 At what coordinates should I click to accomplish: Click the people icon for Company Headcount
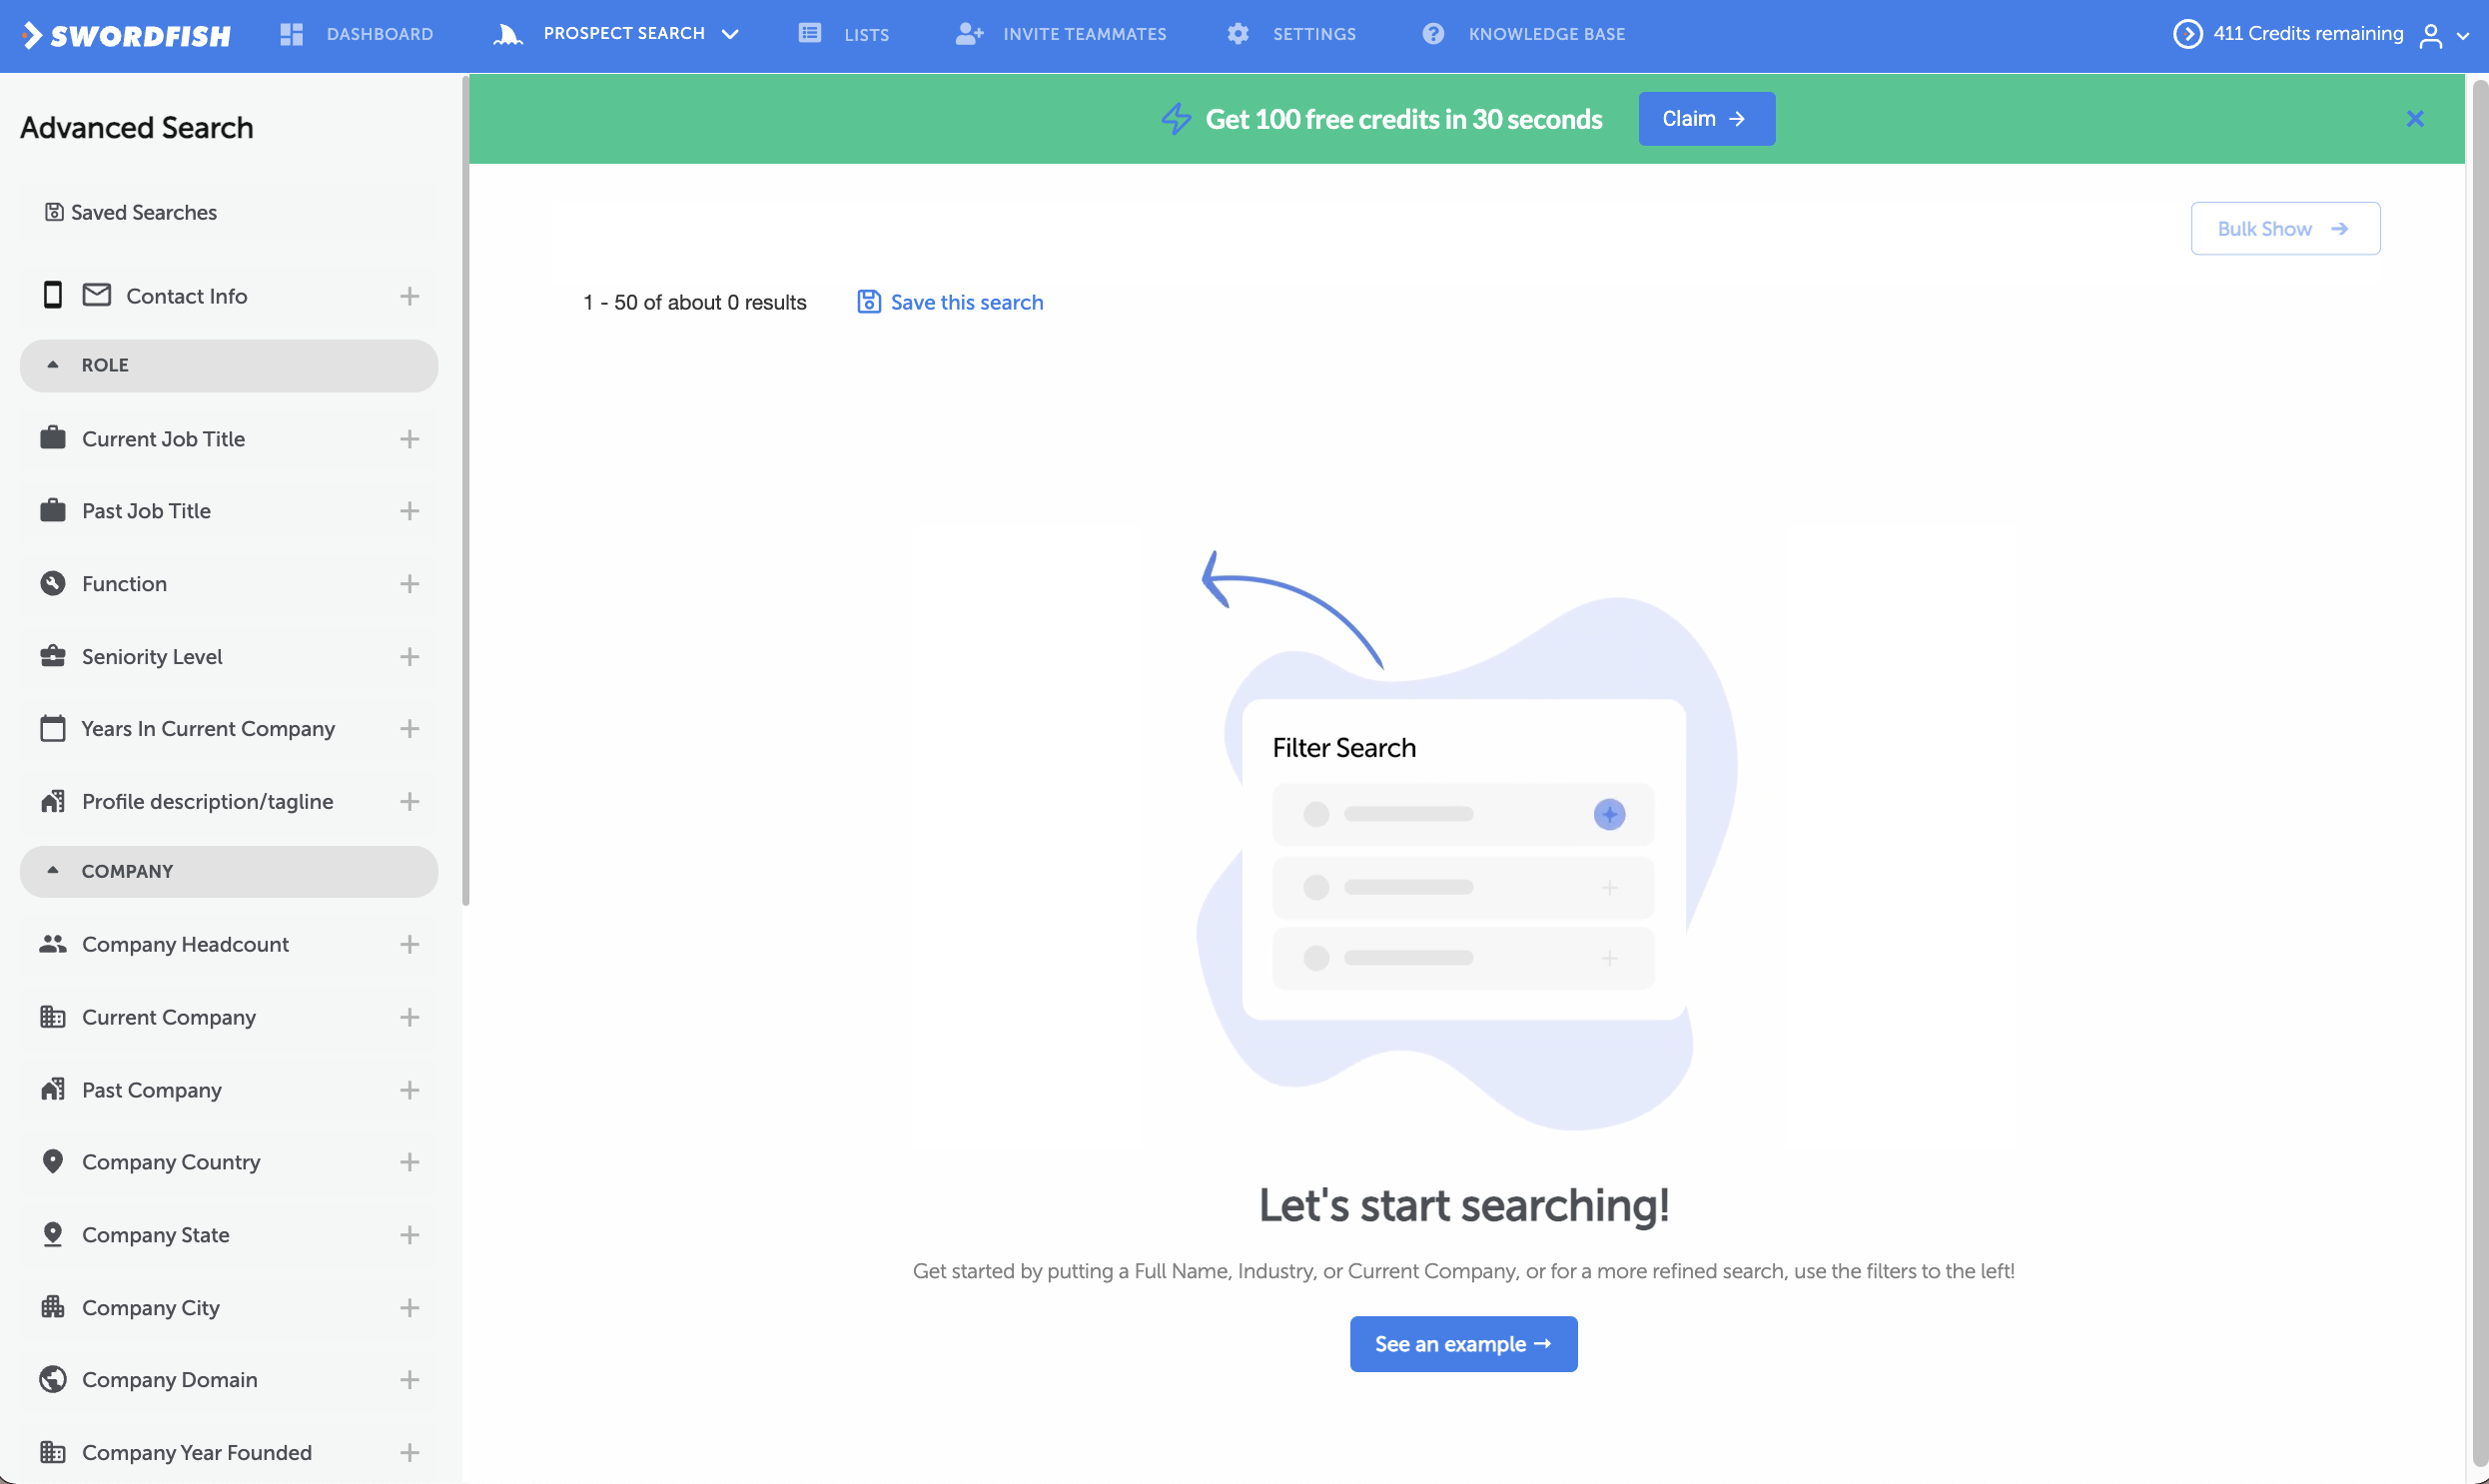pos(53,944)
